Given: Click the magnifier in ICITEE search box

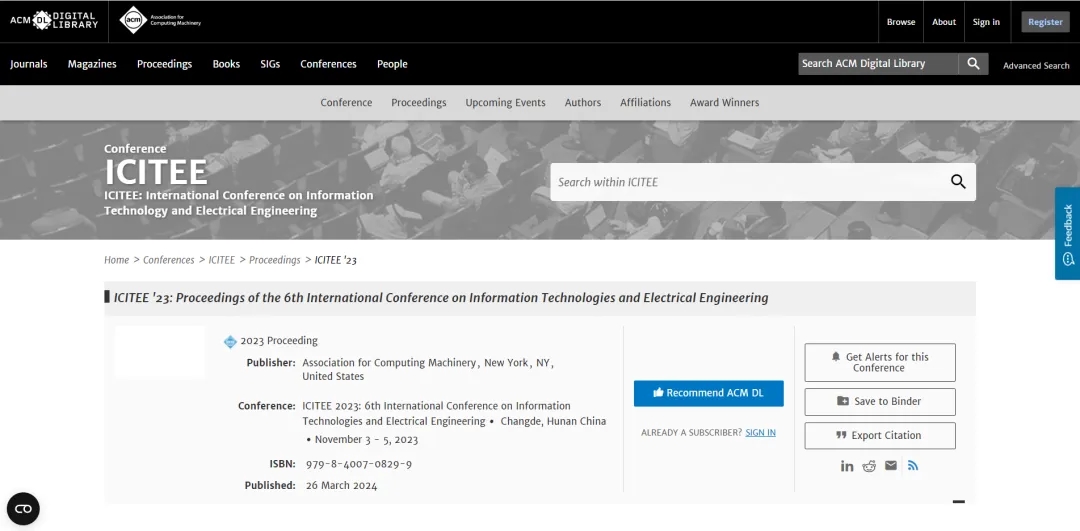Looking at the screenshot, I should pos(958,182).
